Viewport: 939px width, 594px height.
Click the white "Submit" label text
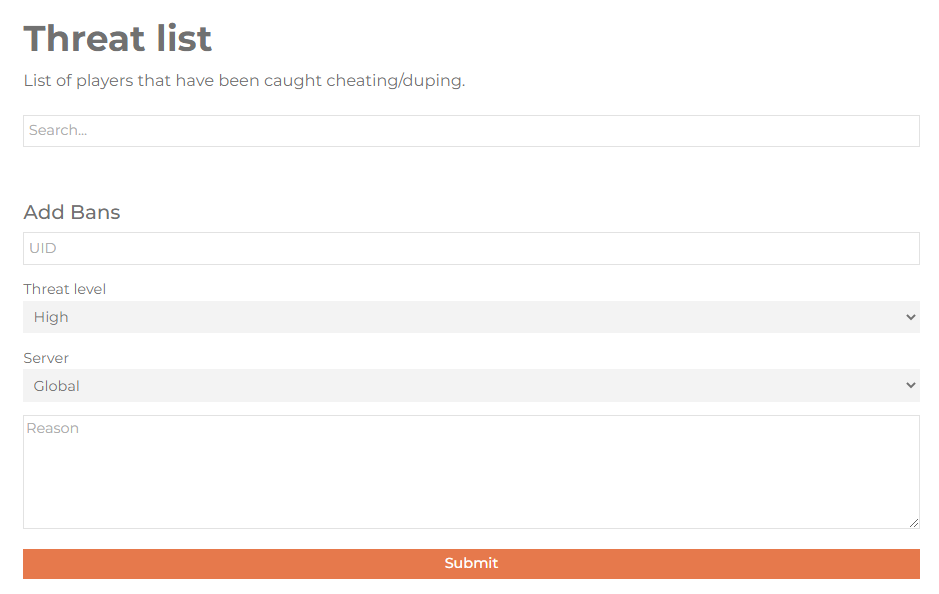471,564
